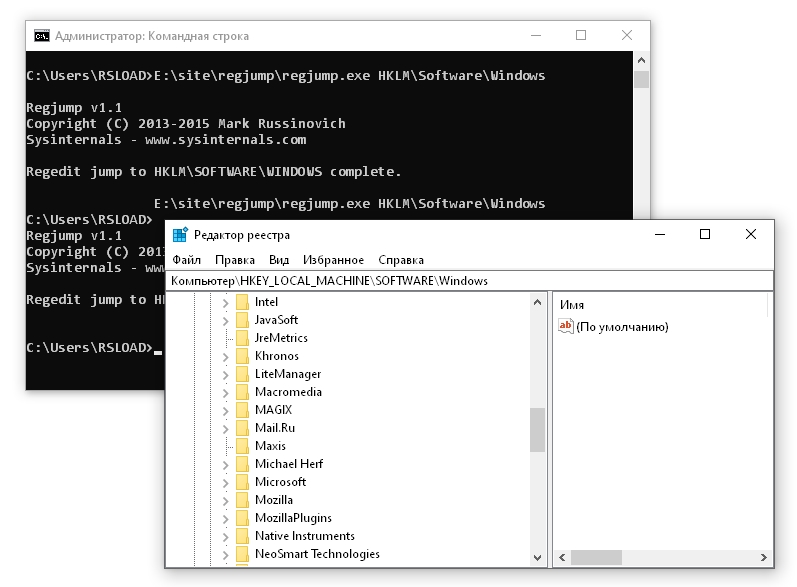Click the Command Prompt scroll up arrow

(x=641, y=60)
